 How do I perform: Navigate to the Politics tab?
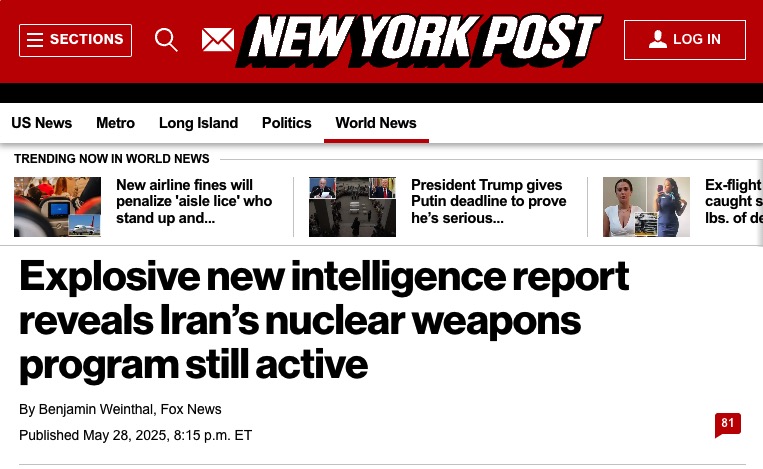(287, 123)
